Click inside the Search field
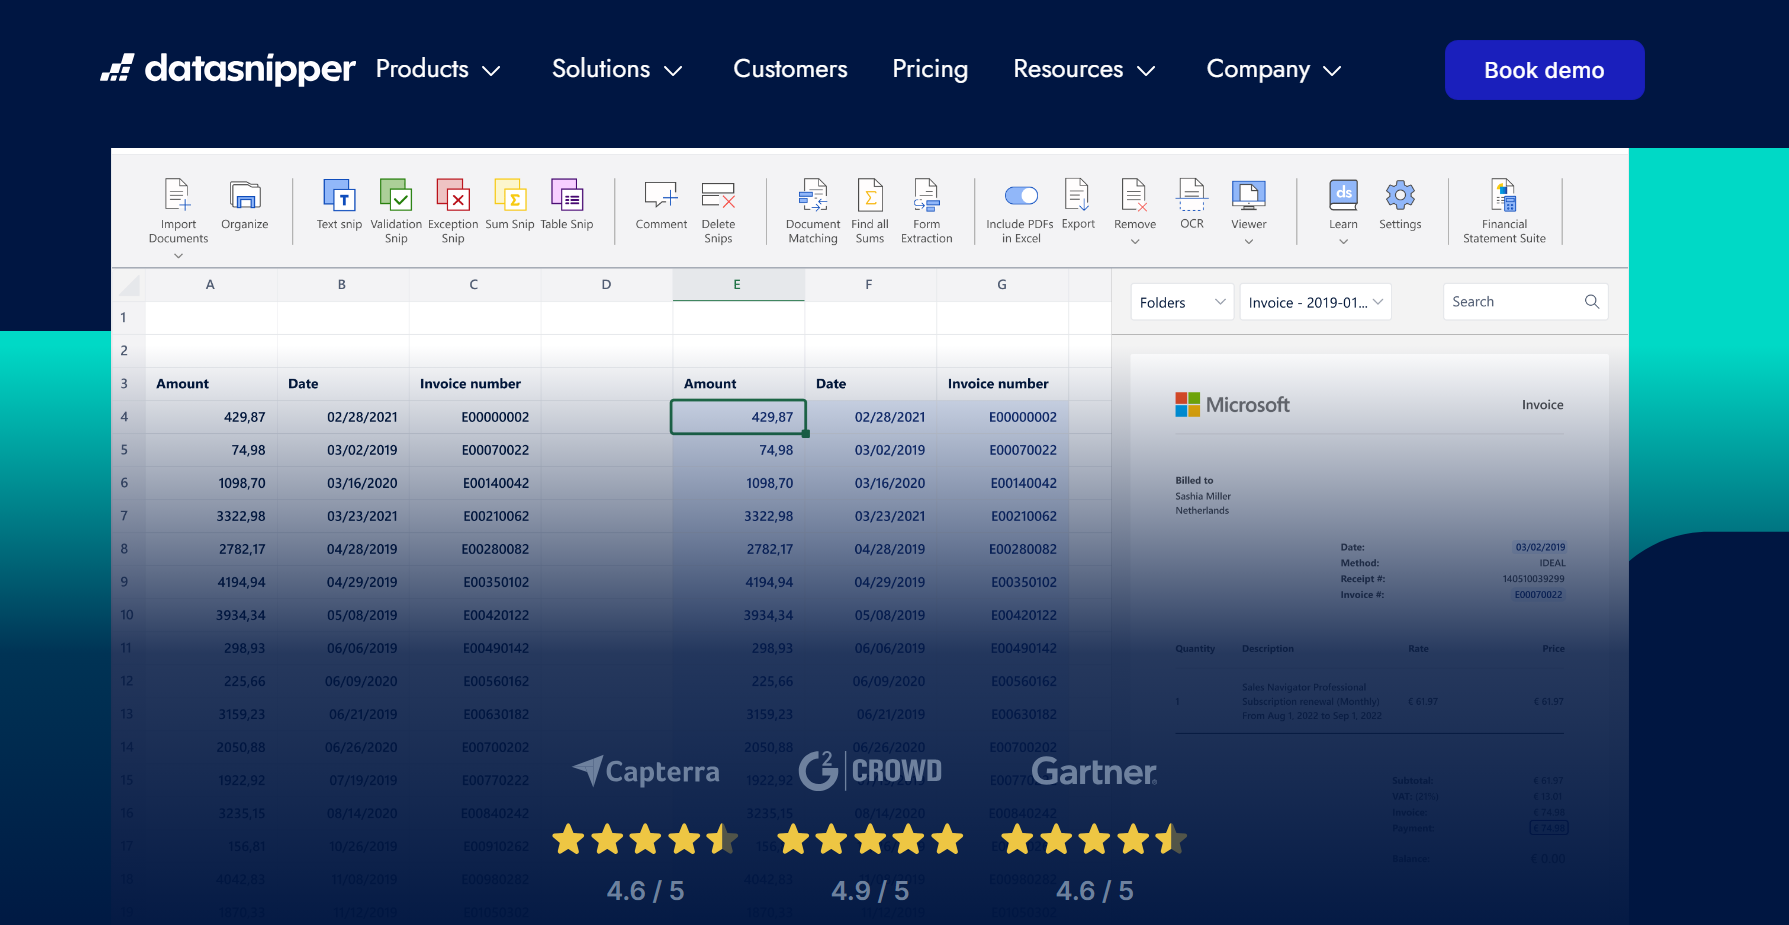The width and height of the screenshot is (1789, 925). point(1510,301)
